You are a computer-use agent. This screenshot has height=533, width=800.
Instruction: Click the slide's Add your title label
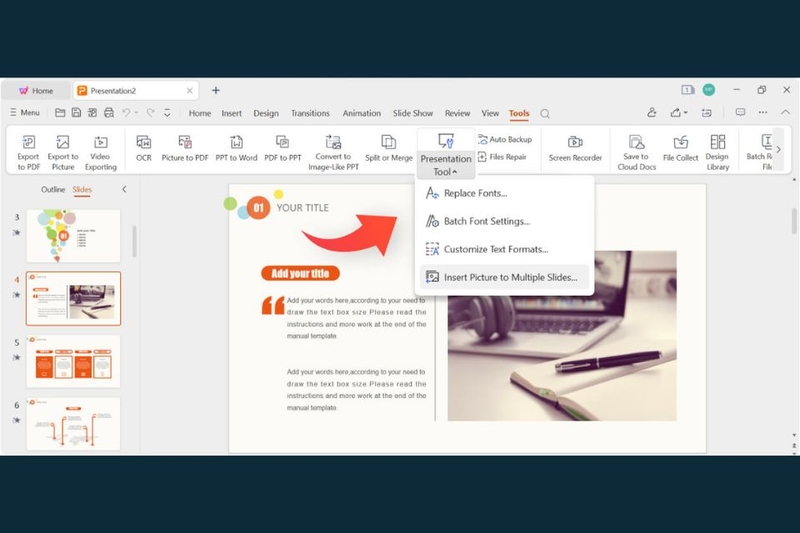tap(300, 273)
